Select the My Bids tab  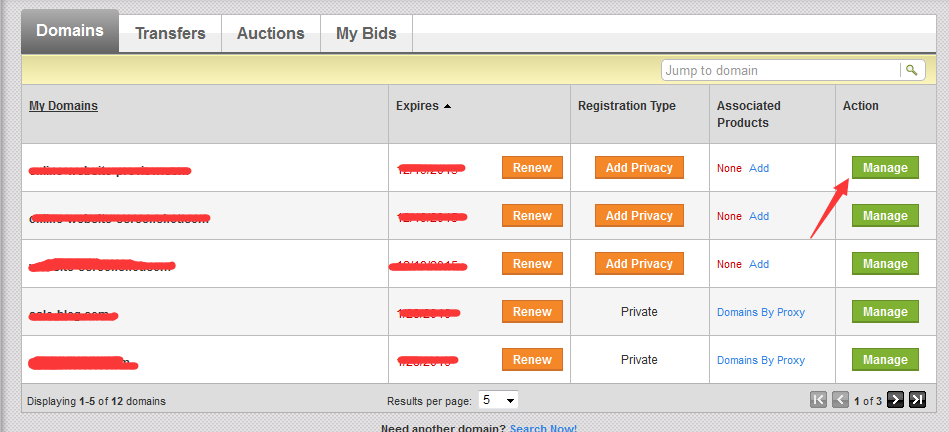coord(366,33)
